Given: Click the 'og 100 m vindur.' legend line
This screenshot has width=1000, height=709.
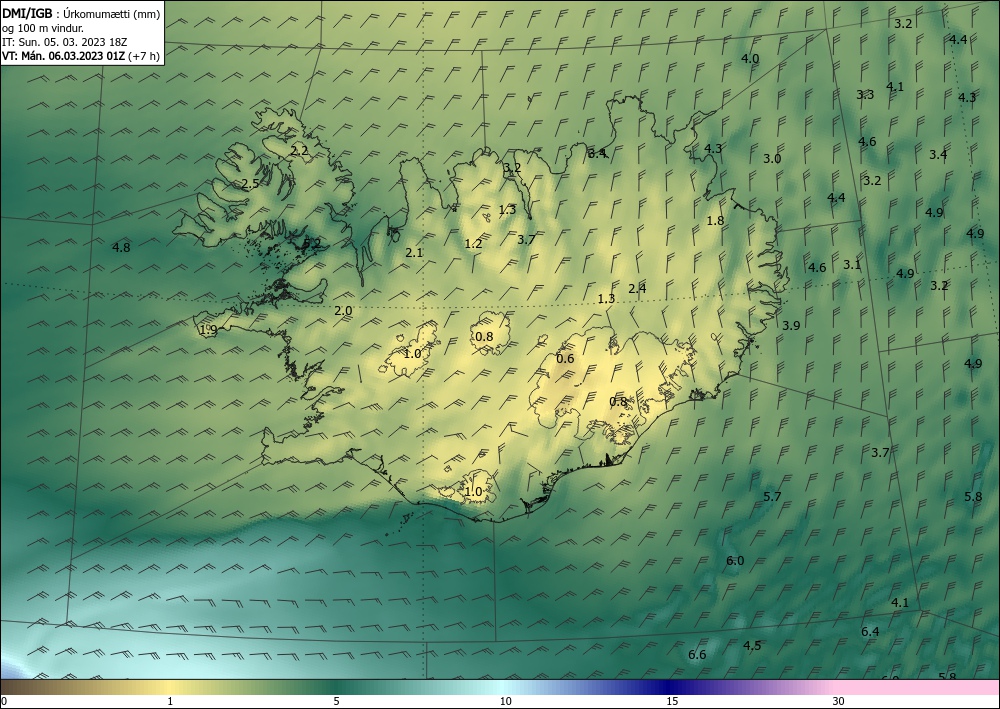Looking at the screenshot, I should pos(43,28).
